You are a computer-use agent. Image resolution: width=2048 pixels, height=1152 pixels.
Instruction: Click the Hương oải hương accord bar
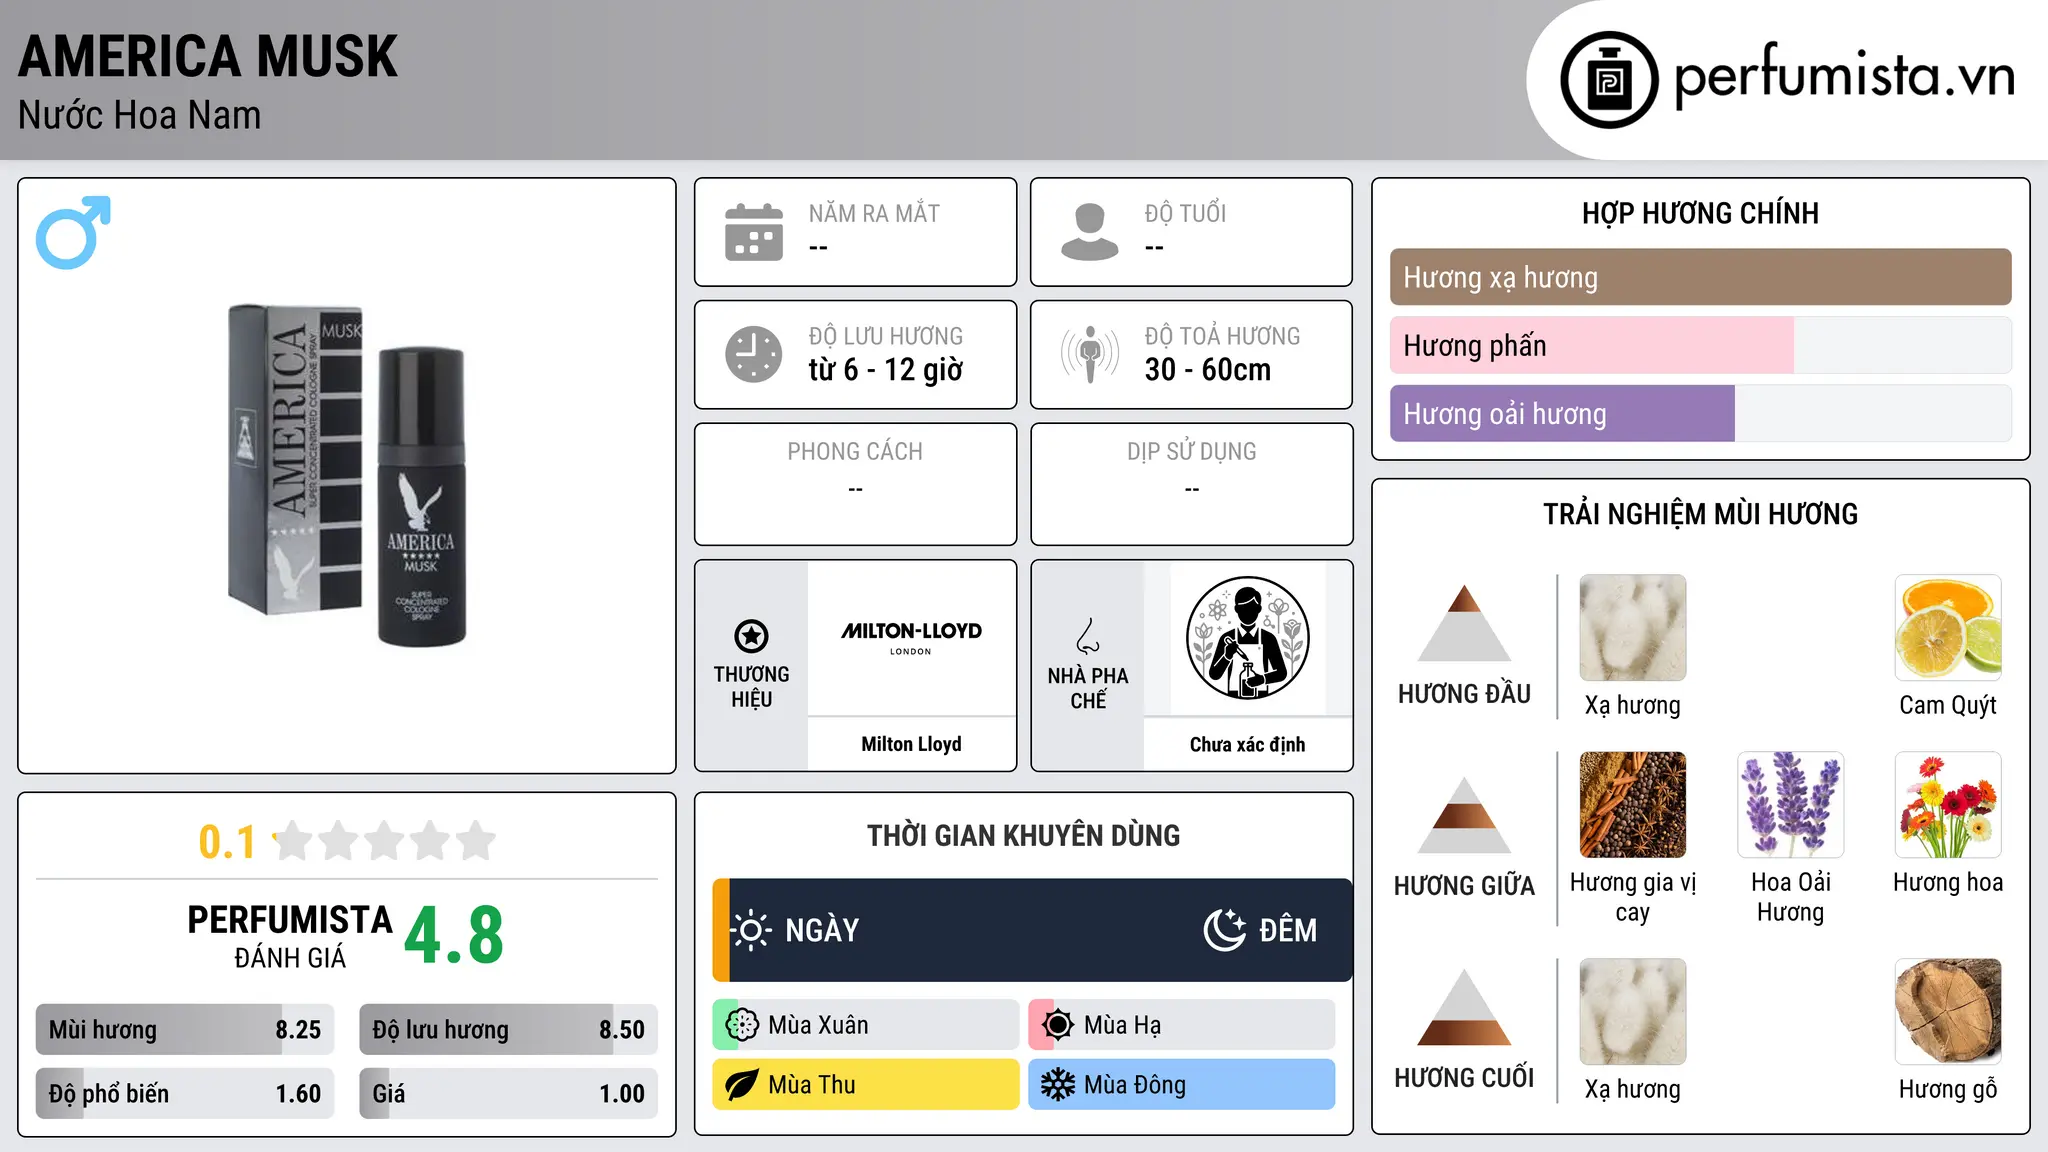(1700, 413)
